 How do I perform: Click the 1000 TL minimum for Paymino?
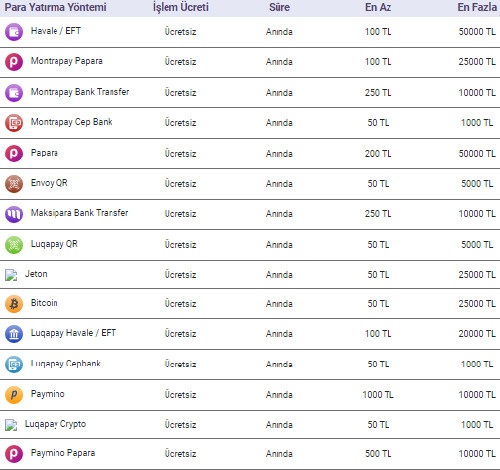click(378, 395)
